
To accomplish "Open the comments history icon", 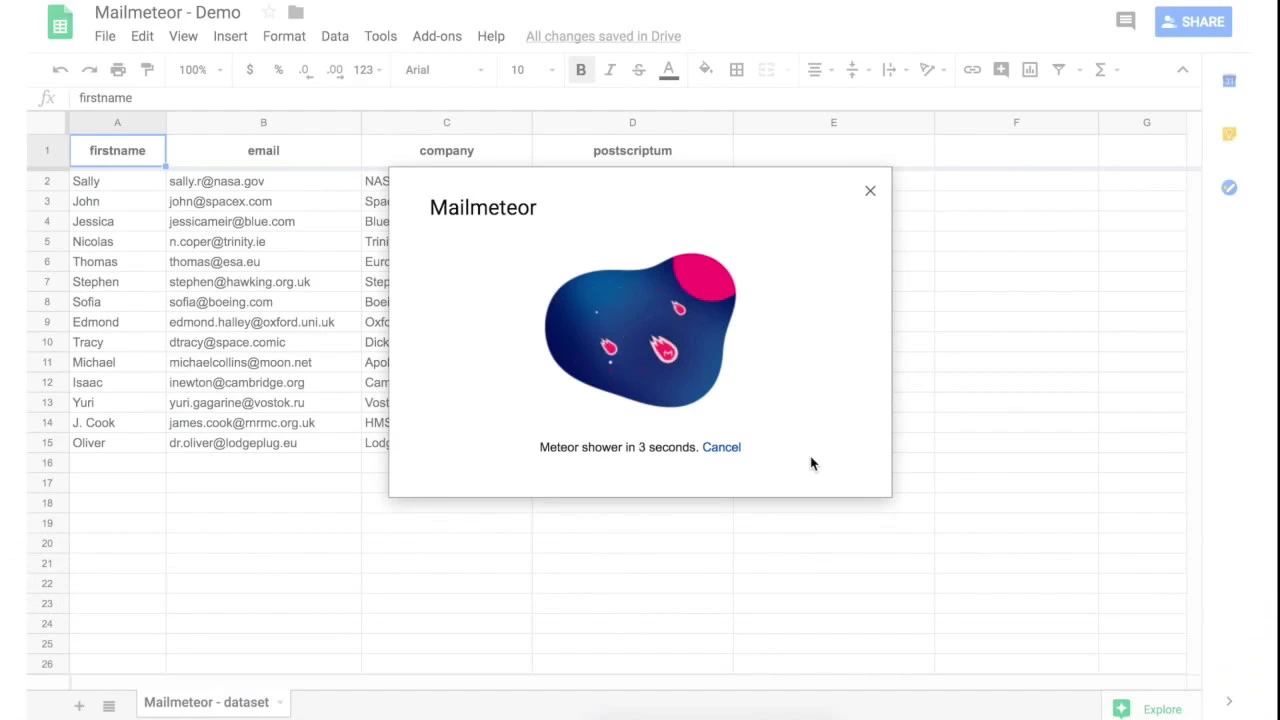I will tap(1126, 21).
